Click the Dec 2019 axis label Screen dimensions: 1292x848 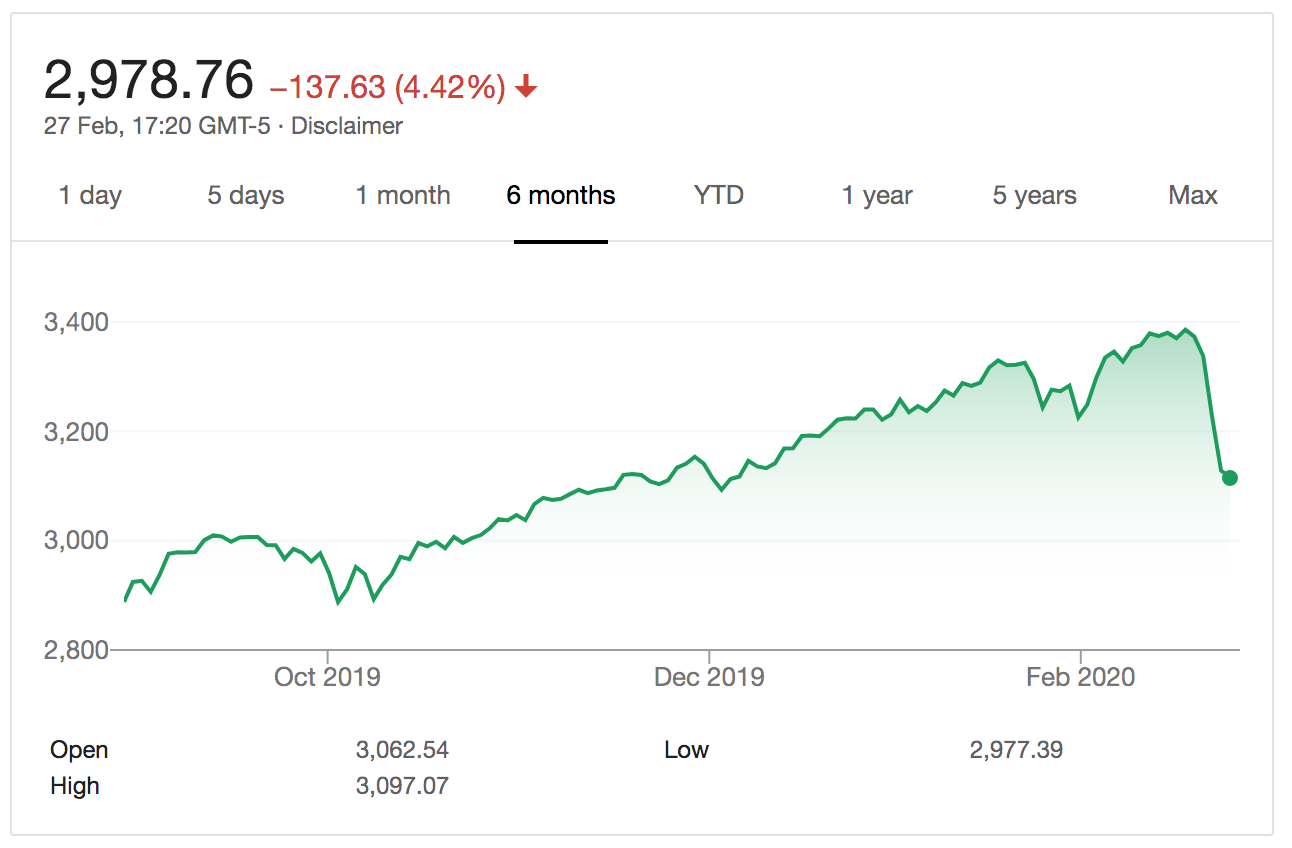tap(709, 677)
